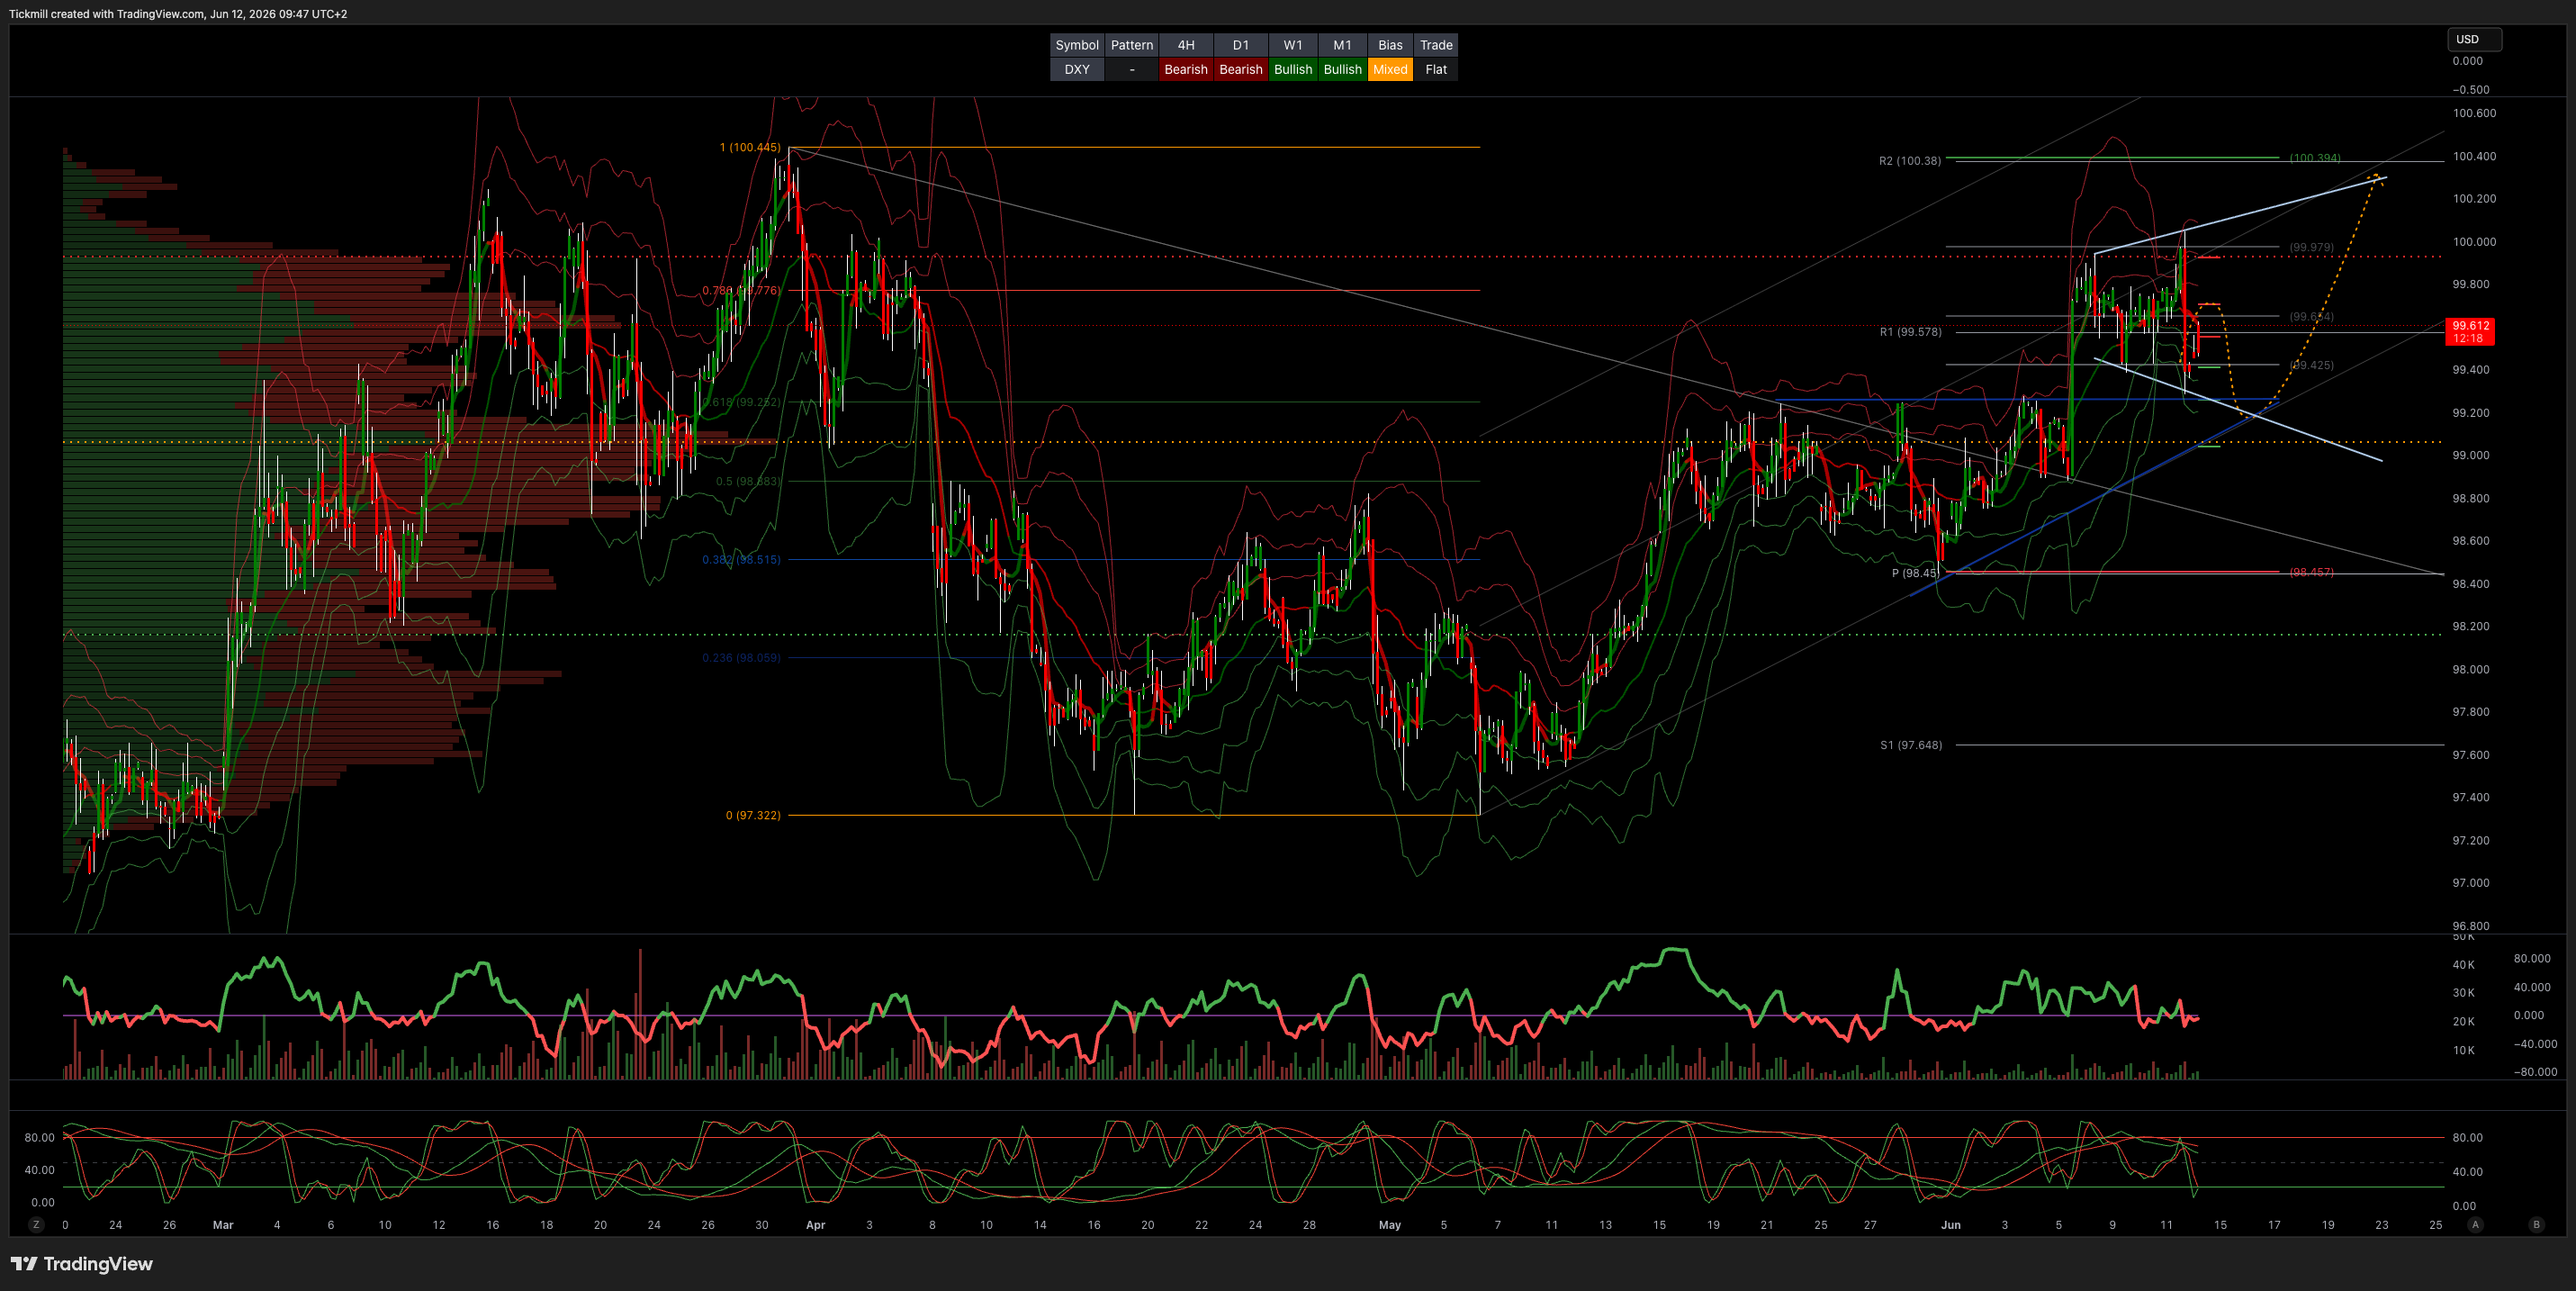
Task: Click the May label on the time axis
Action: tap(1390, 1225)
